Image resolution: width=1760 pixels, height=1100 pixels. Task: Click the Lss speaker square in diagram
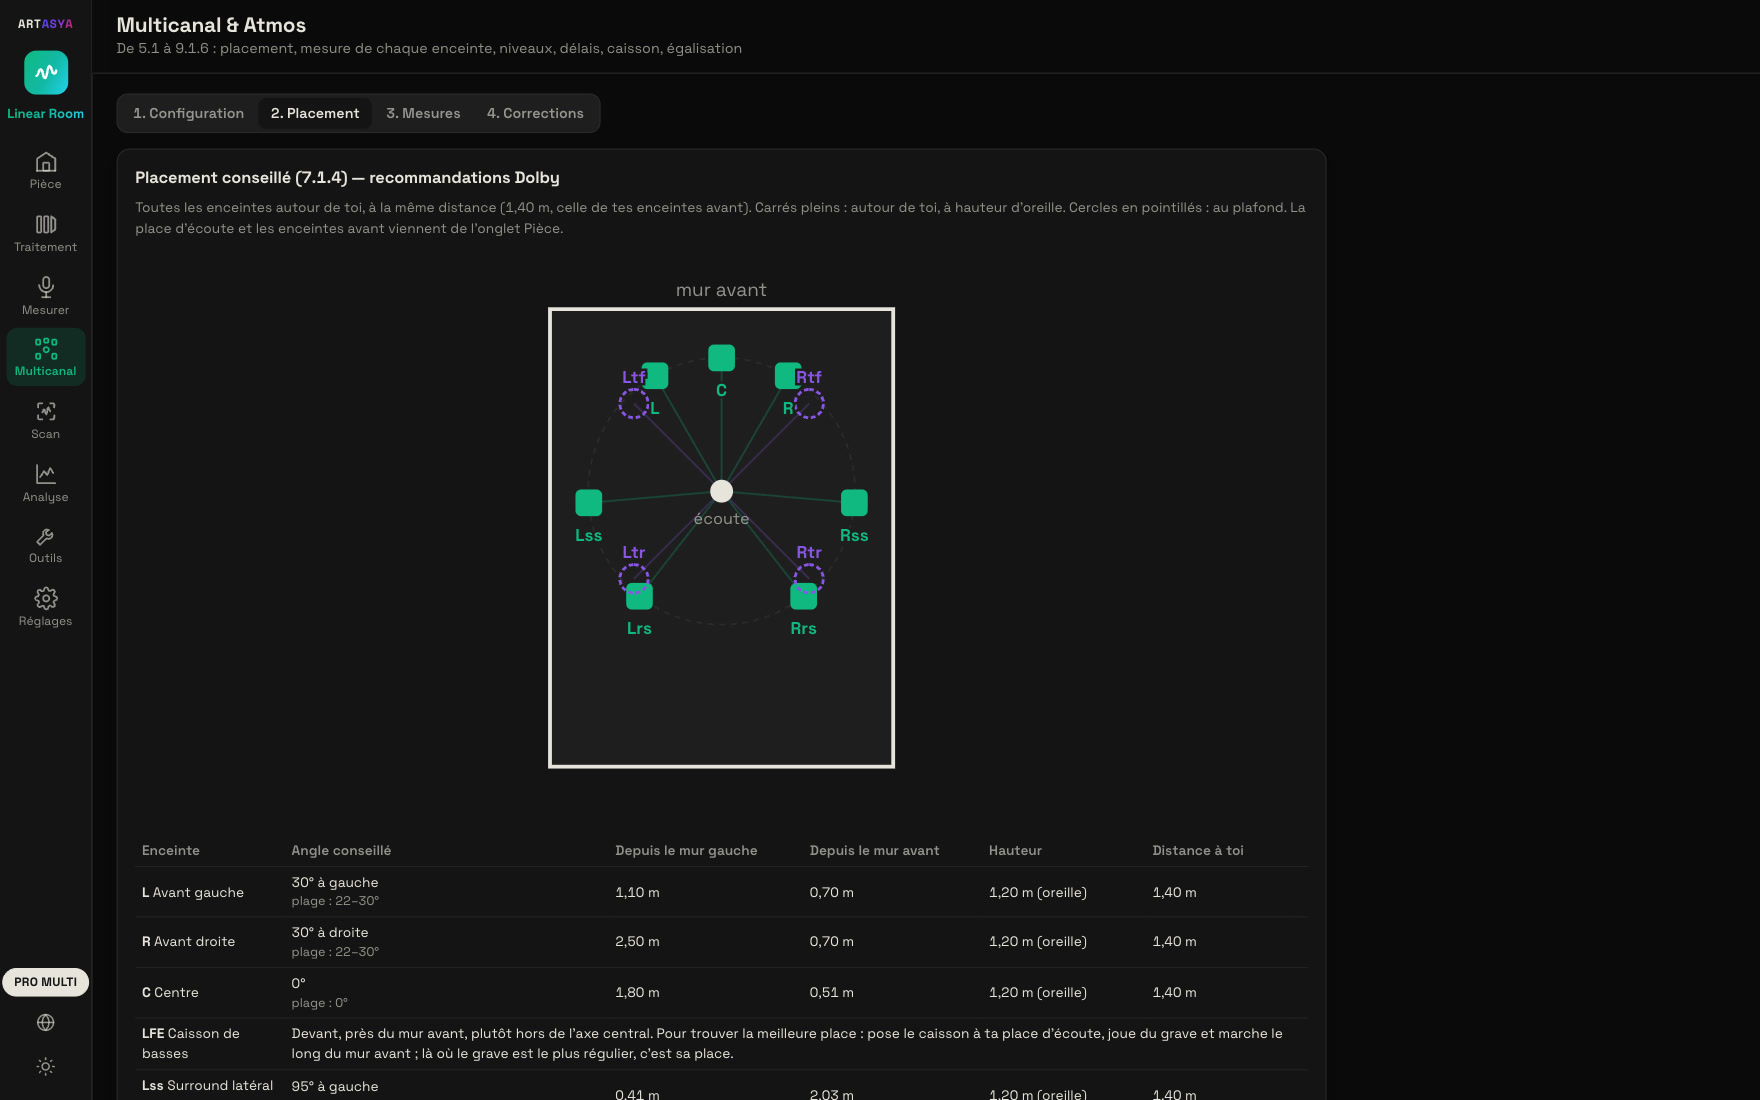[589, 502]
